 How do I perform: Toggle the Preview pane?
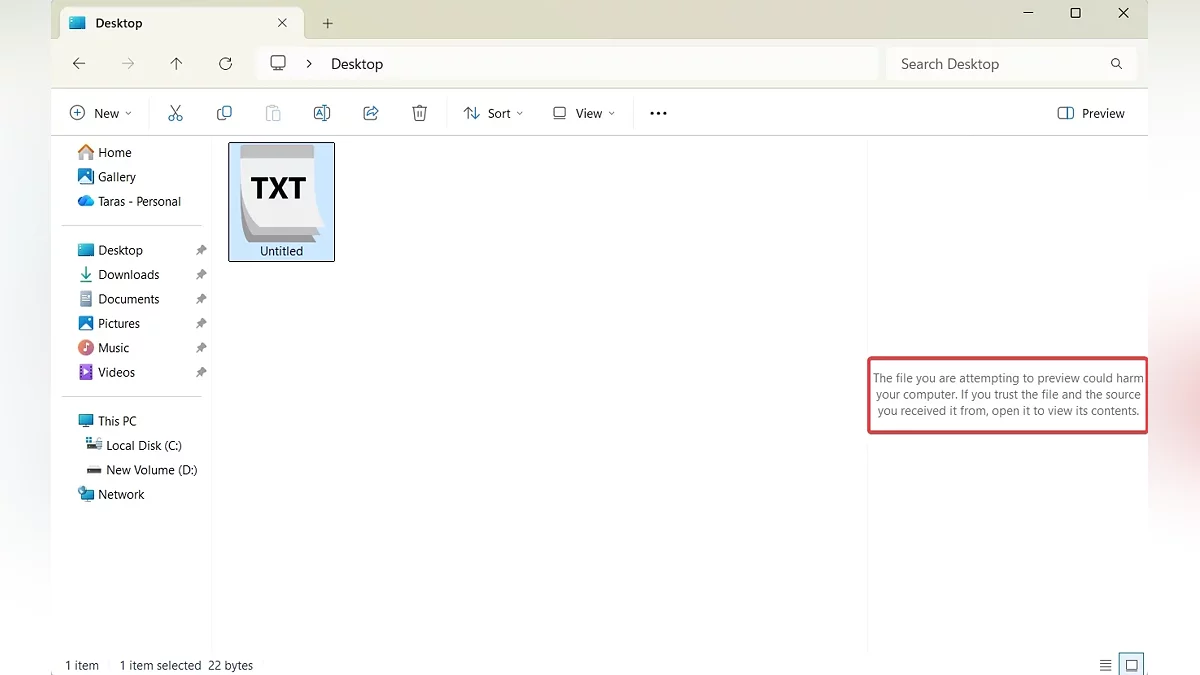point(1091,113)
